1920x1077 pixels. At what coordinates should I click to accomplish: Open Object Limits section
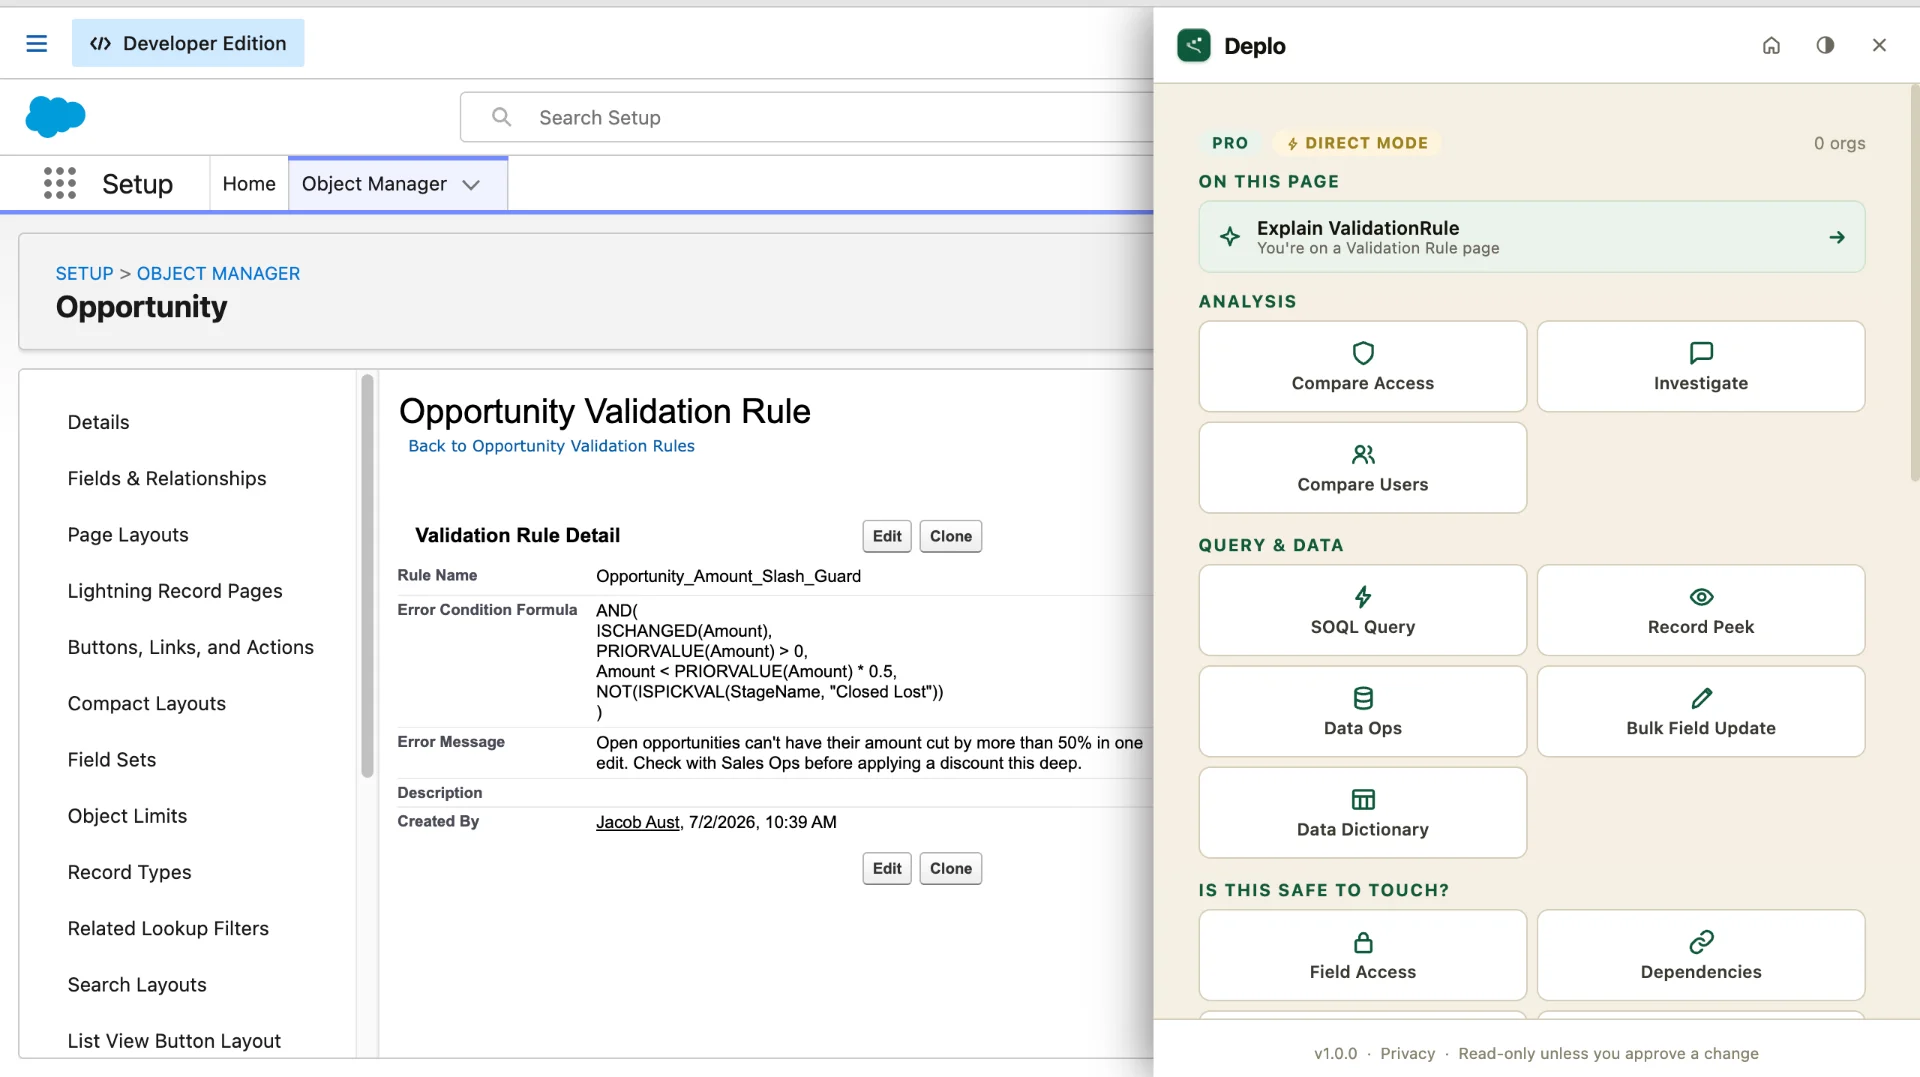click(127, 816)
